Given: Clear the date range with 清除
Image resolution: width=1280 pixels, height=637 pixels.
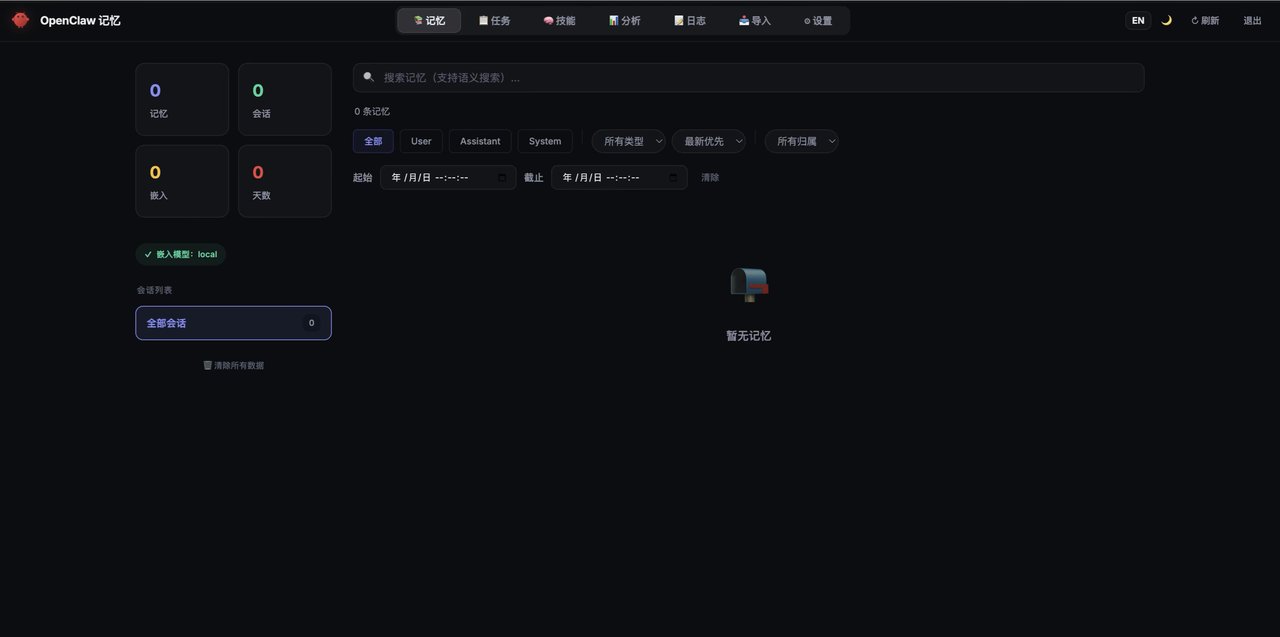Looking at the screenshot, I should click(x=710, y=177).
